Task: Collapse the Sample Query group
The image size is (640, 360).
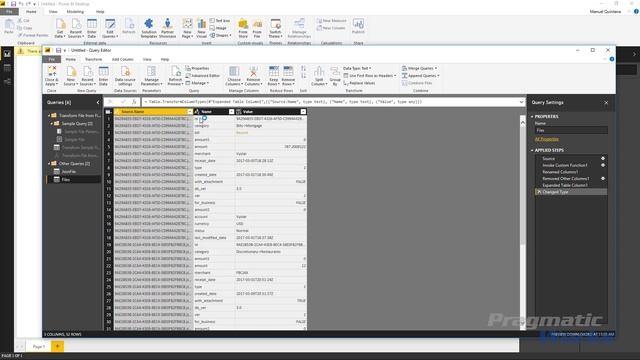Action: (x=52, y=123)
